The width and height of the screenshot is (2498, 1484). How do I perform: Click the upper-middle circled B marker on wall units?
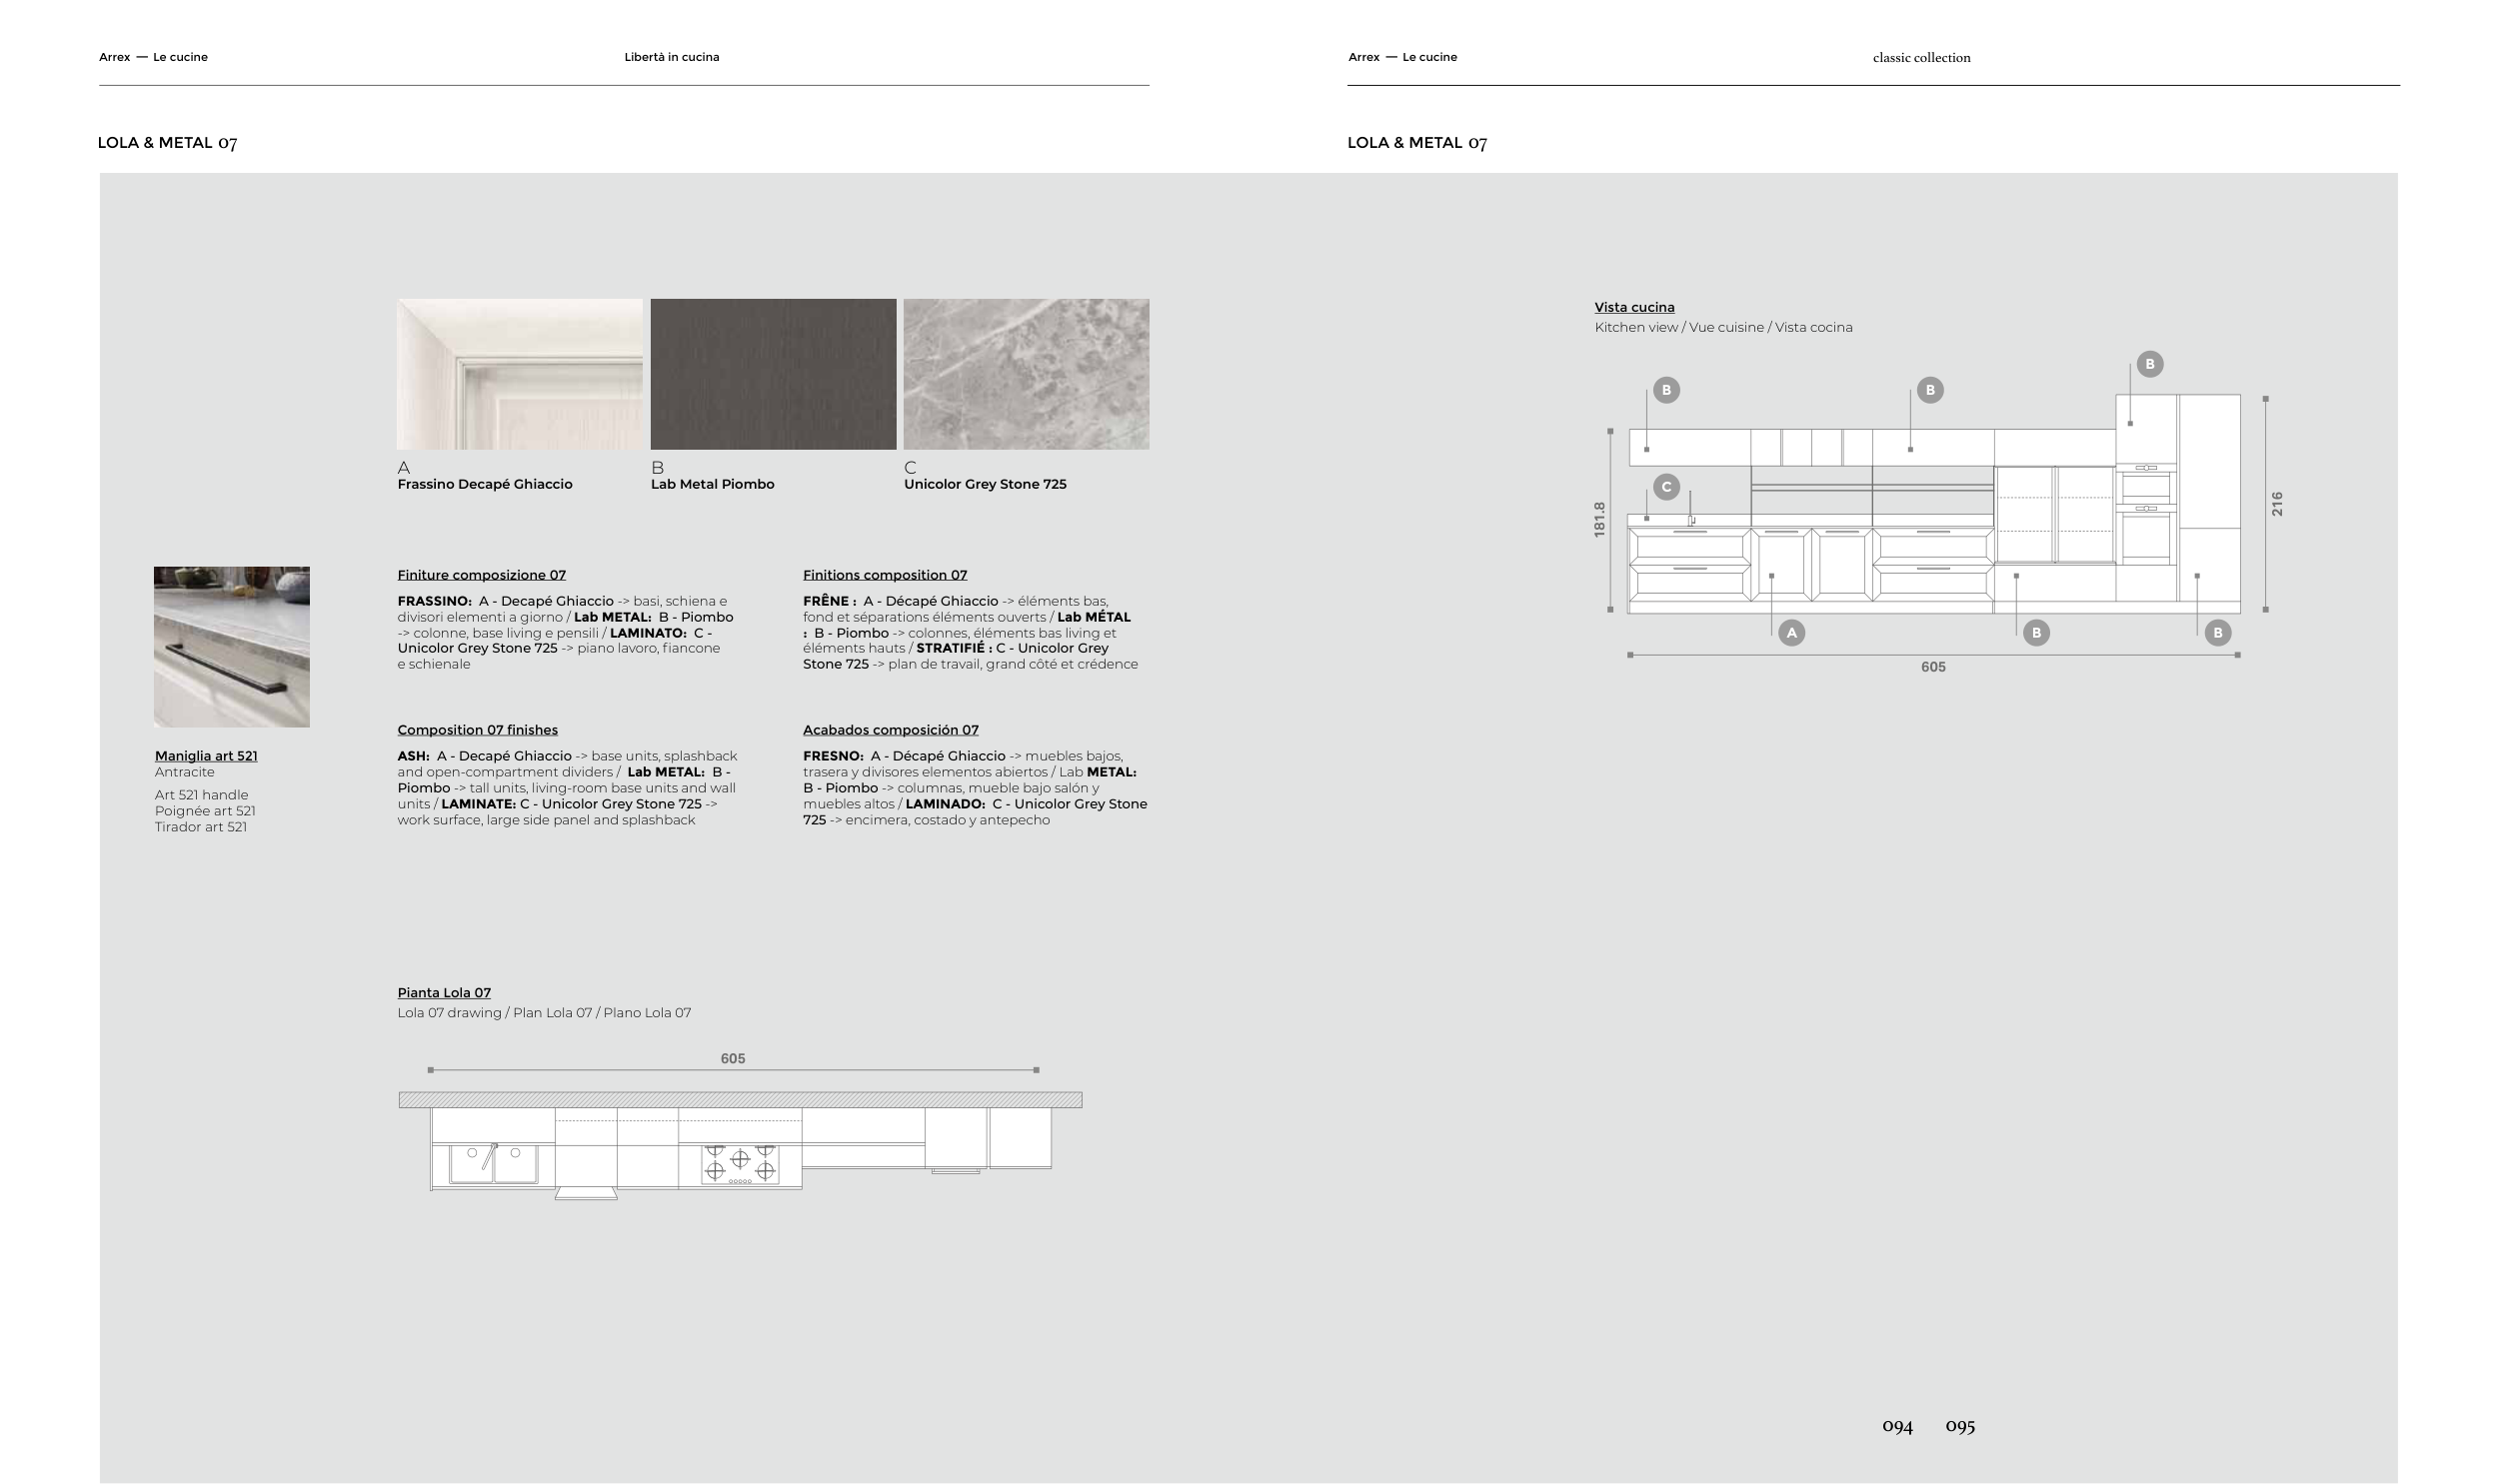pos(1930,390)
